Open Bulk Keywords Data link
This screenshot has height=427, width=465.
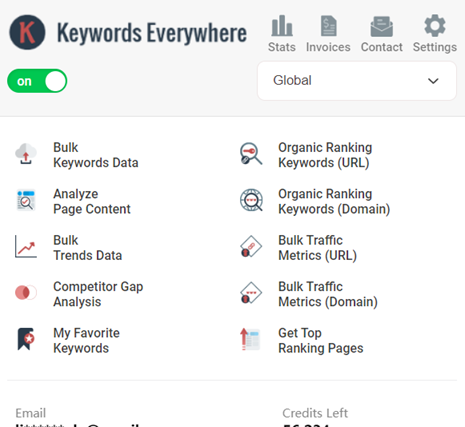pyautogui.click(x=96, y=155)
